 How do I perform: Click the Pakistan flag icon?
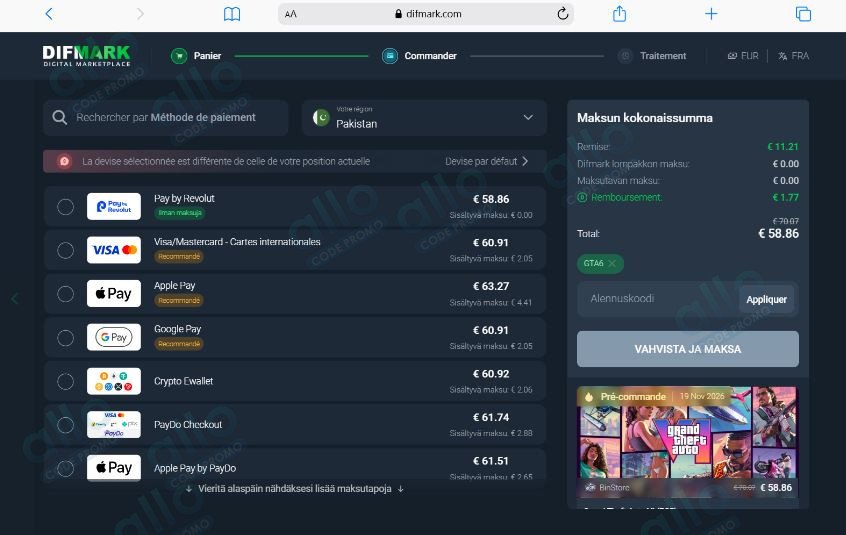pyautogui.click(x=321, y=118)
